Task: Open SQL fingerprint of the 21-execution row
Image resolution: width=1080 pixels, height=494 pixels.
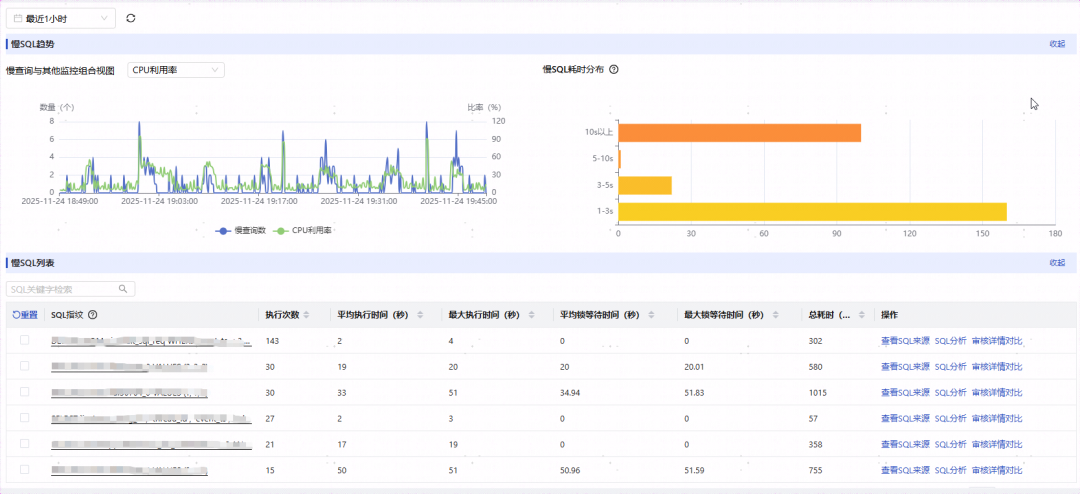Action: point(152,444)
